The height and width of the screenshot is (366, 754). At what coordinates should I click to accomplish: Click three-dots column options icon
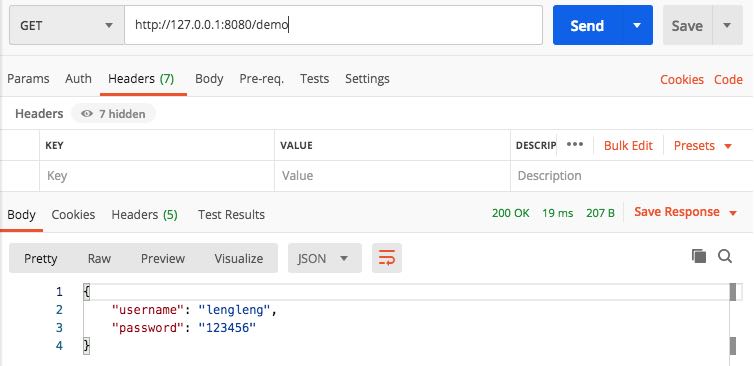575,145
